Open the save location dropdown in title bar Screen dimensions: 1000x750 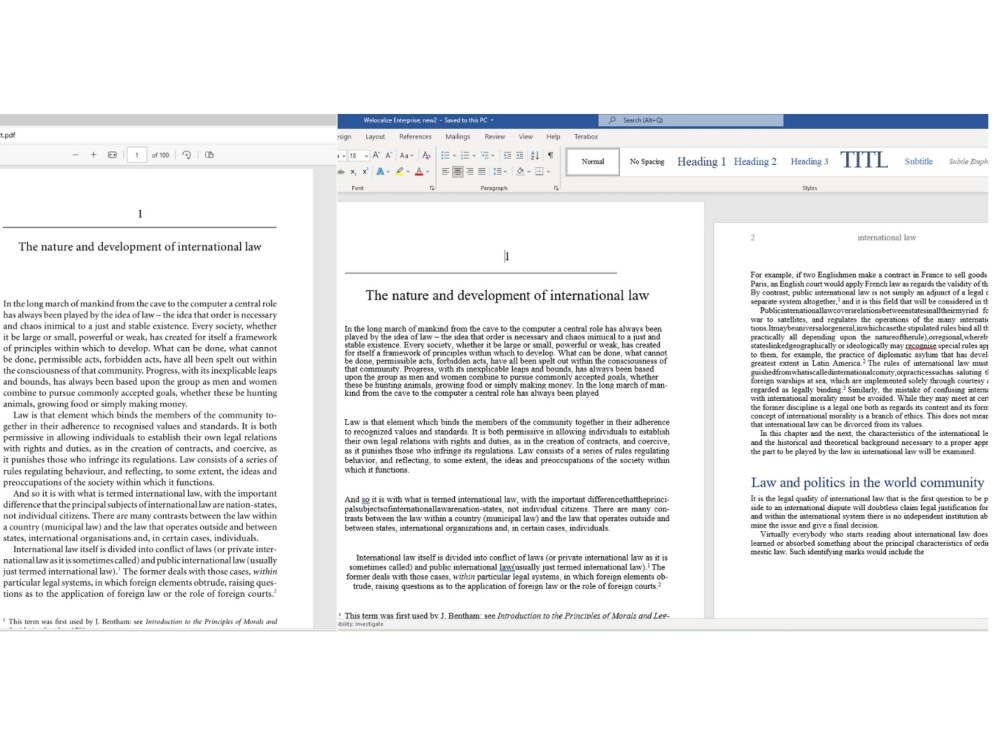pos(492,120)
